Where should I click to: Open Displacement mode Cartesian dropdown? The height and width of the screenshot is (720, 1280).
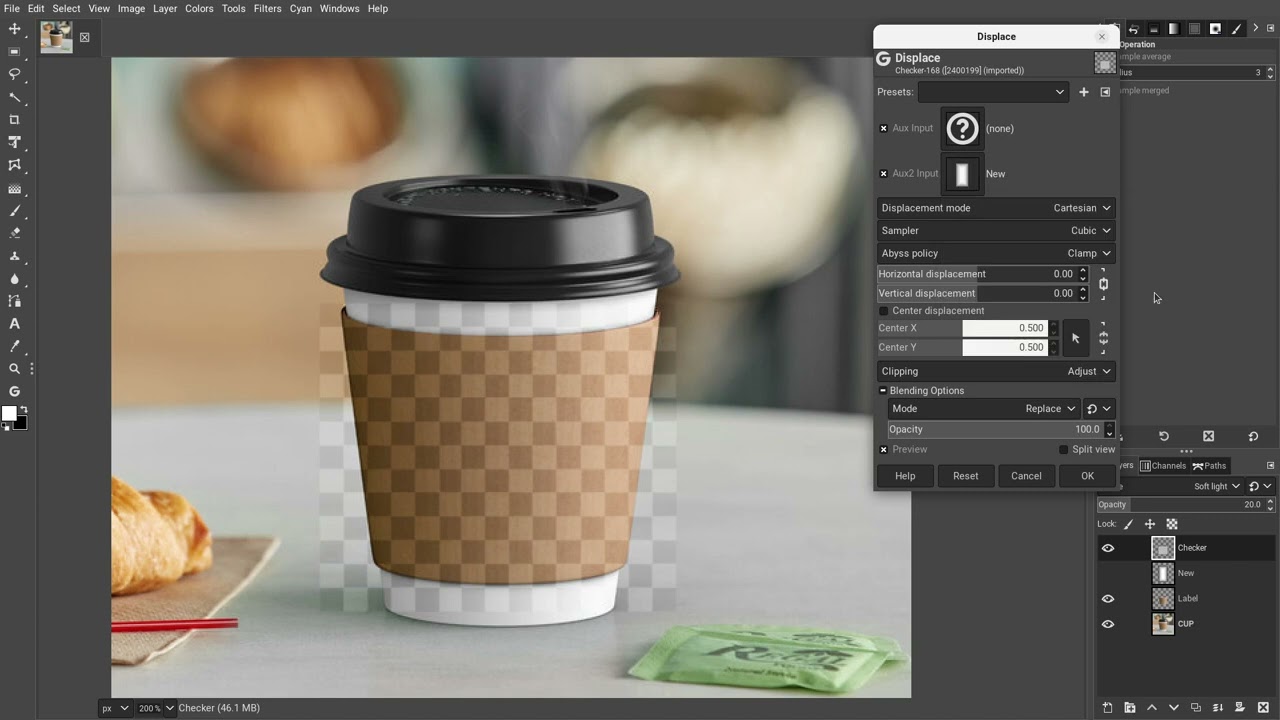tap(996, 208)
